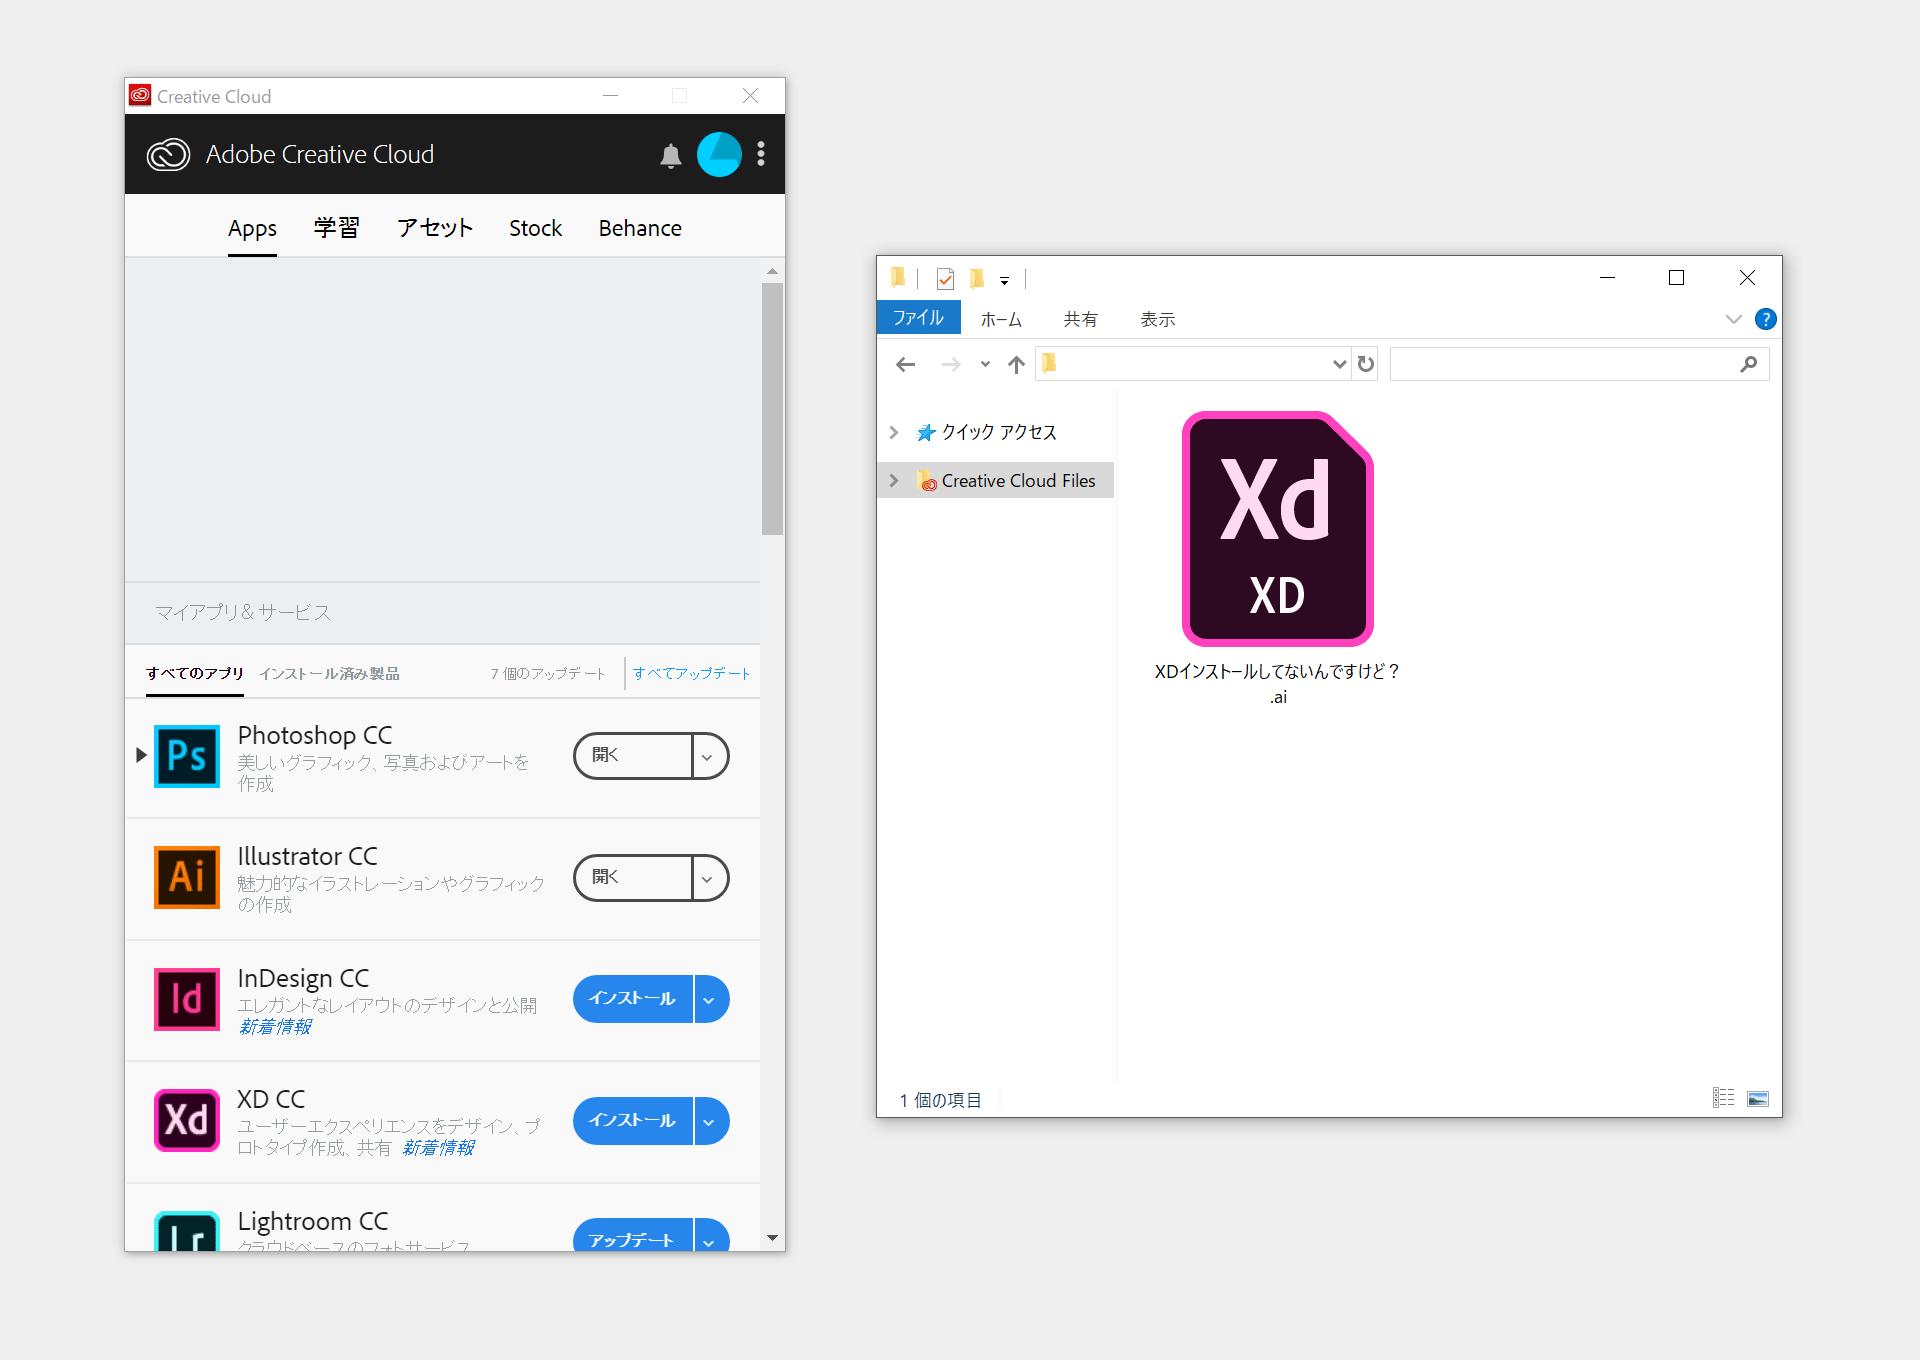Click the scrollbar down arrow in Creative Cloud
Image resolution: width=1920 pixels, height=1360 pixels.
pyautogui.click(x=772, y=1238)
